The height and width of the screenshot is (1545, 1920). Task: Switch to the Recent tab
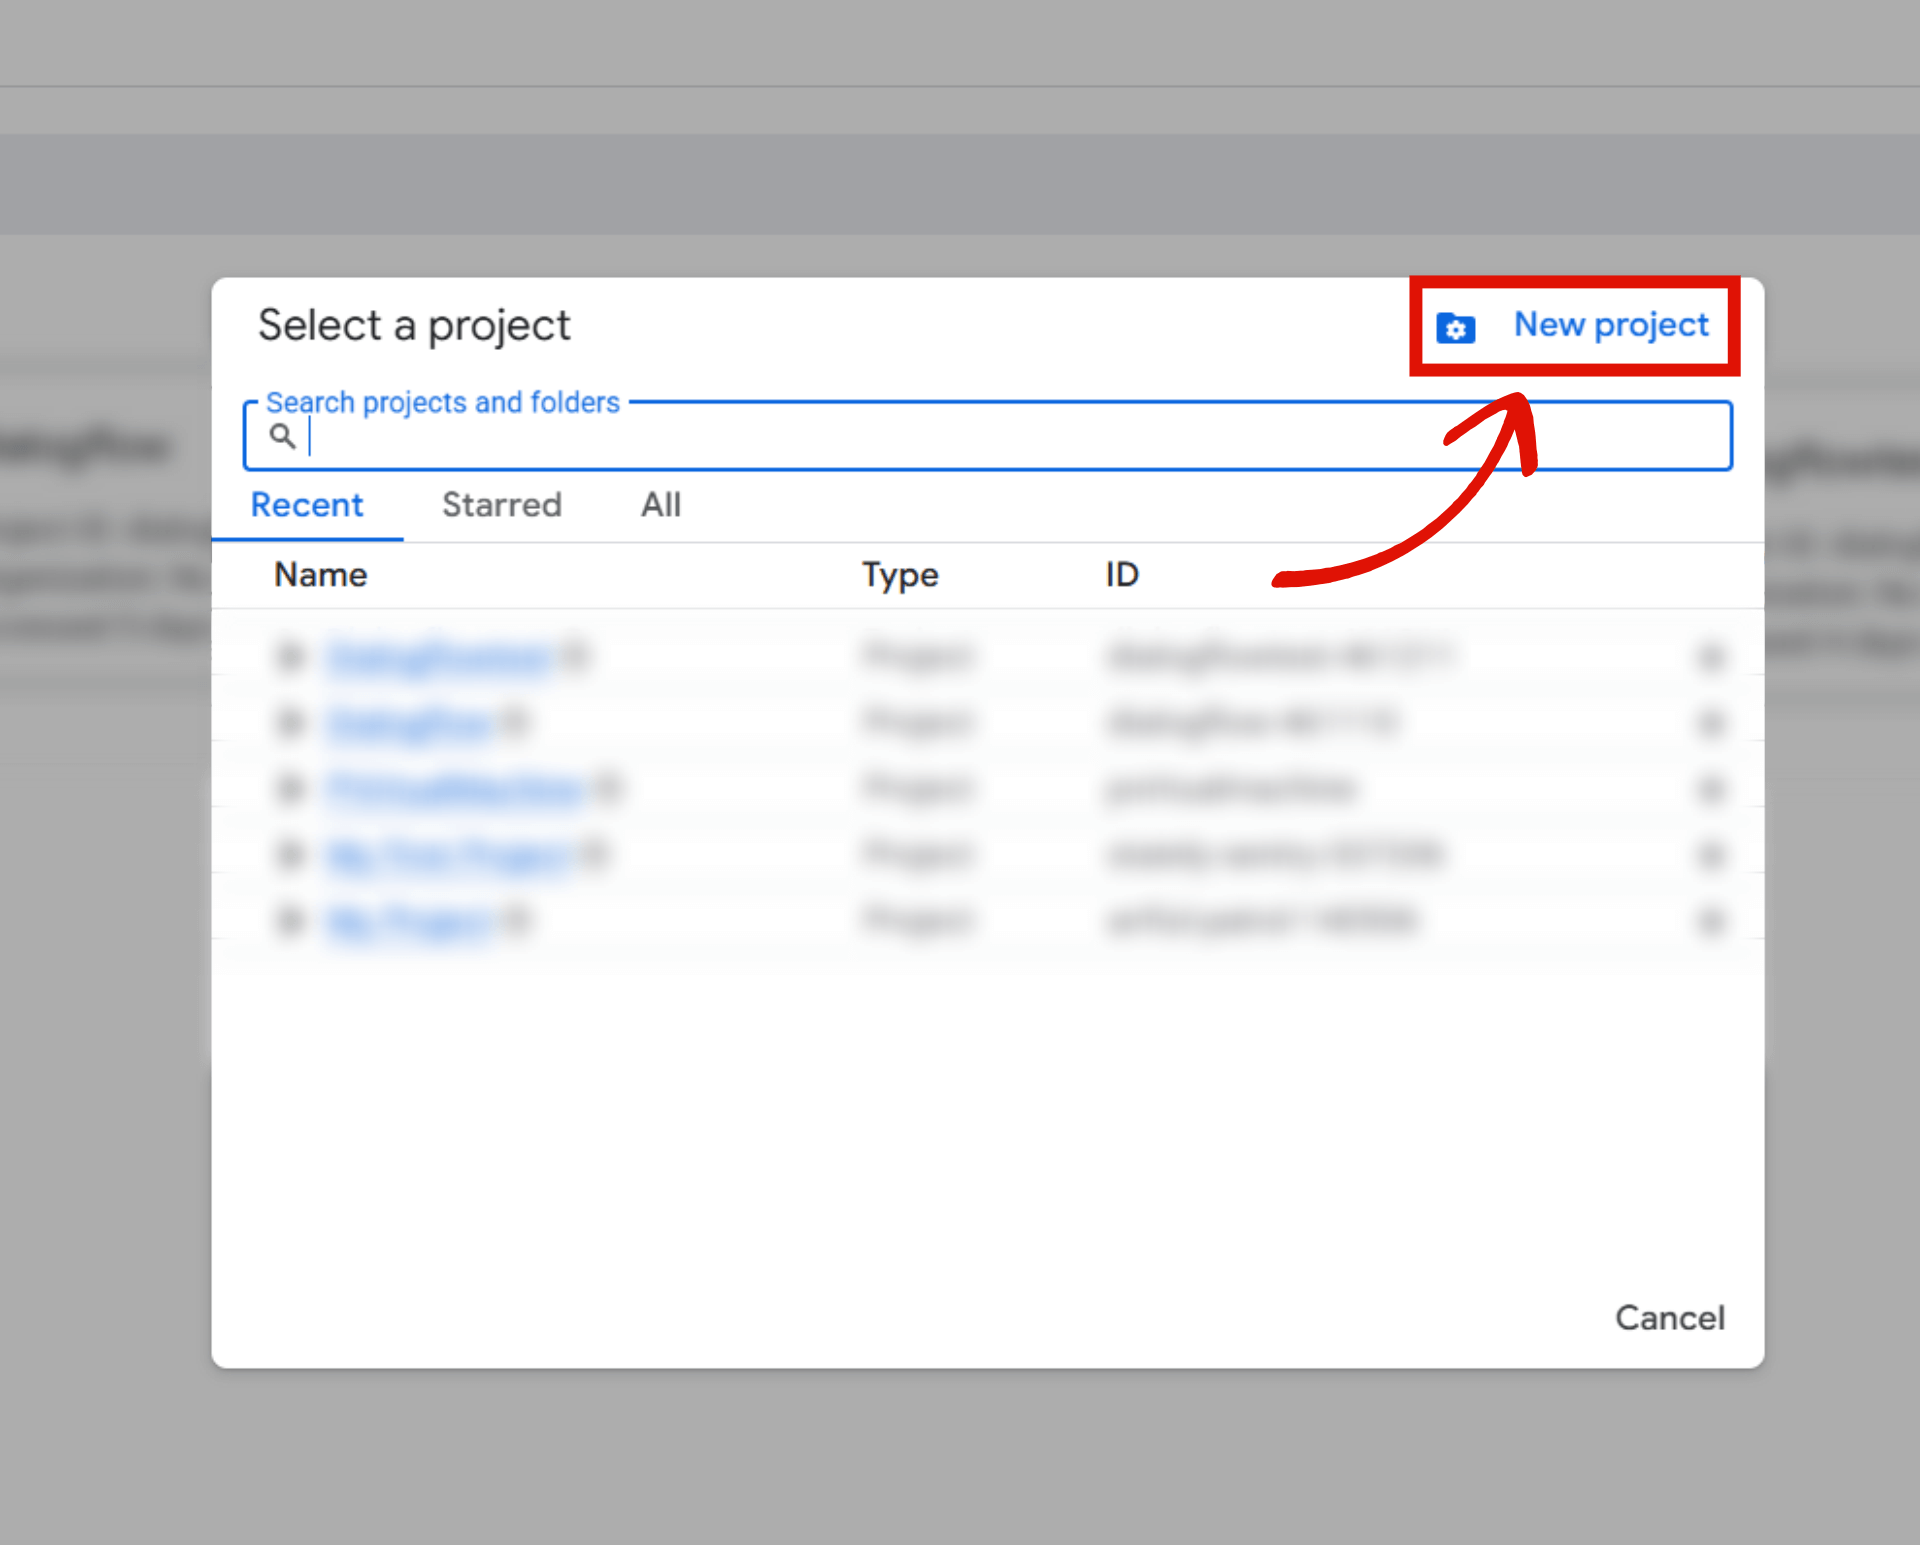click(307, 505)
